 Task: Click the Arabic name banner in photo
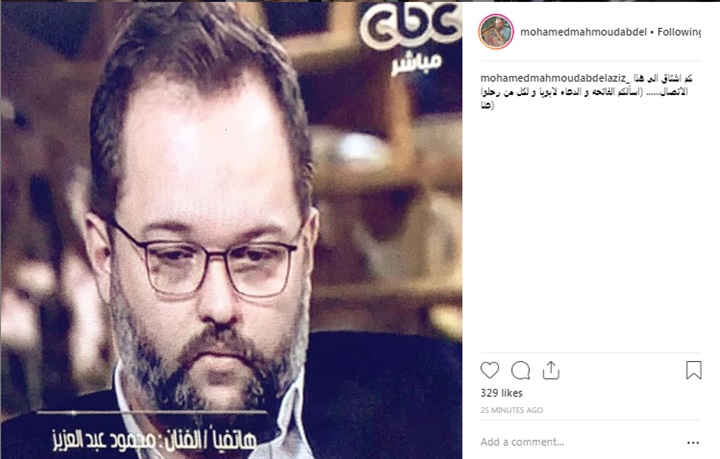[154, 441]
